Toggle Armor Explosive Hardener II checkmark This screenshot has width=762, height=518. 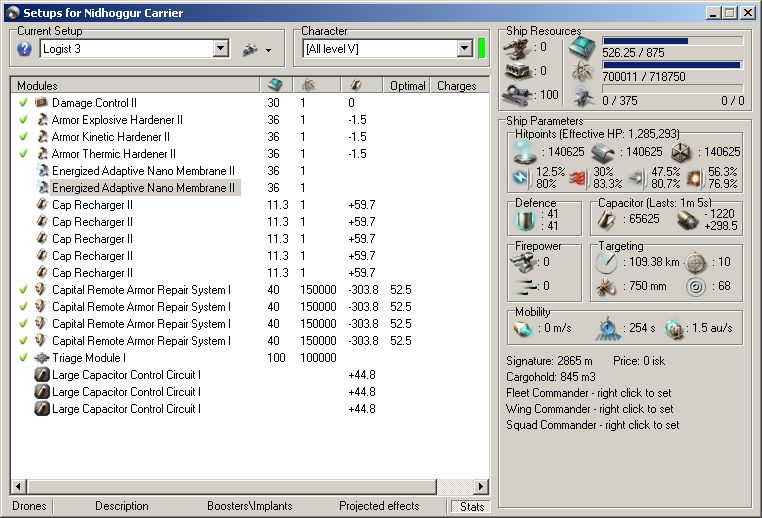coord(23,120)
